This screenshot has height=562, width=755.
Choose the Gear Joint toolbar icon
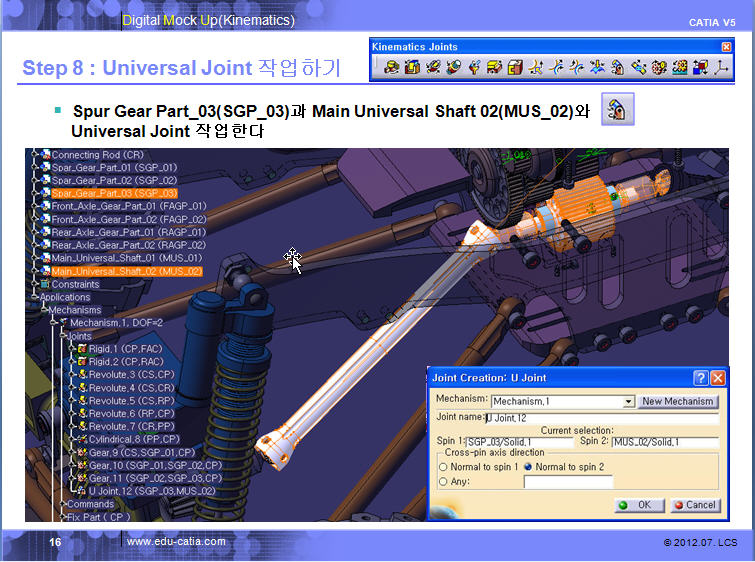point(660,68)
